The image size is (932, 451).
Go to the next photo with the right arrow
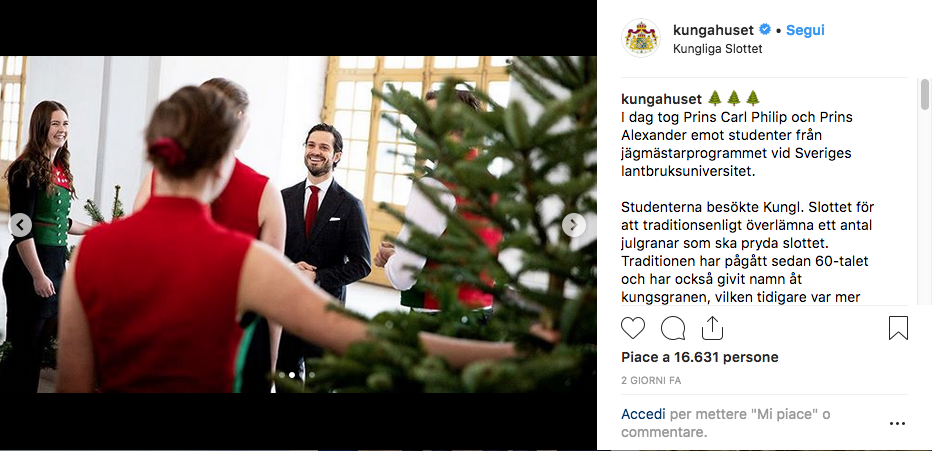(574, 225)
